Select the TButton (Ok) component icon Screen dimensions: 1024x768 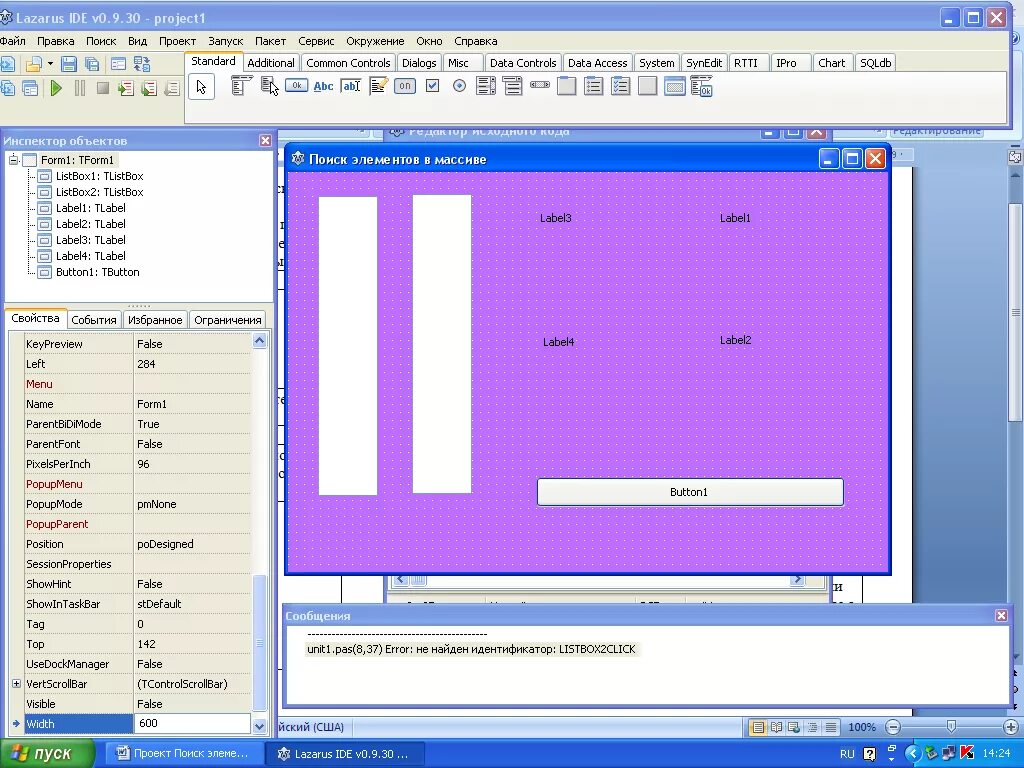tap(296, 86)
